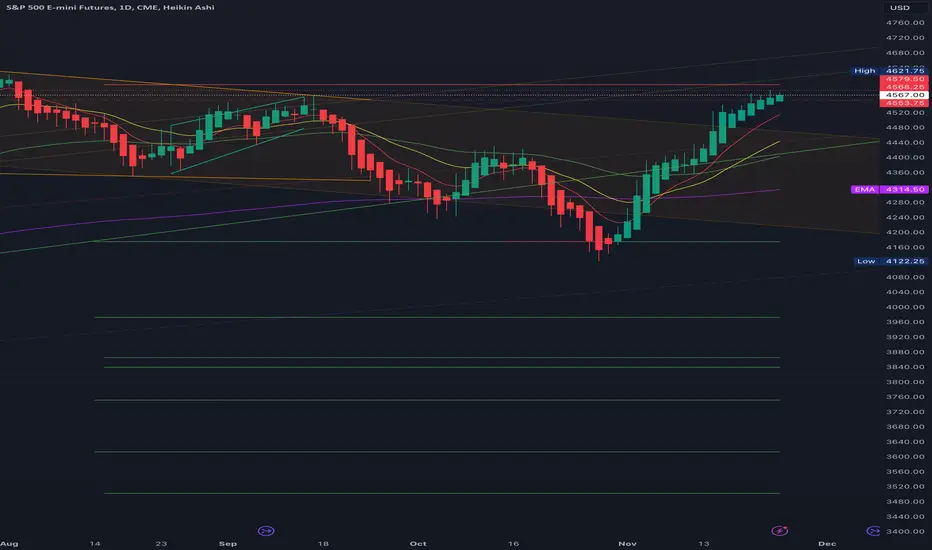Click the 4720.00 price axis value
The width and height of the screenshot is (932, 550).
click(905, 37)
